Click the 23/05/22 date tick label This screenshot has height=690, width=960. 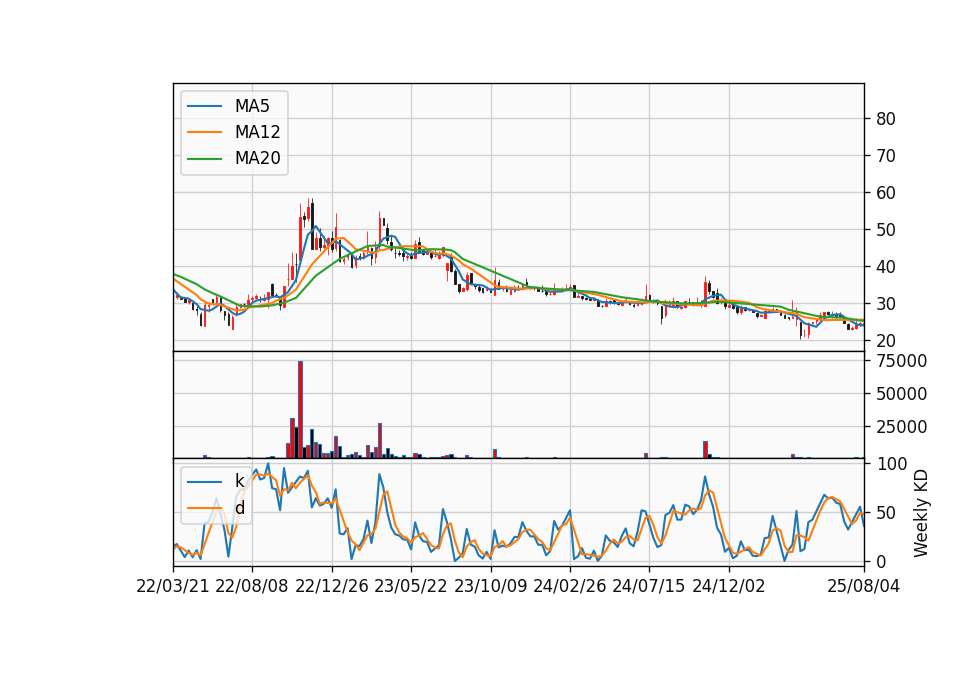coord(411,586)
